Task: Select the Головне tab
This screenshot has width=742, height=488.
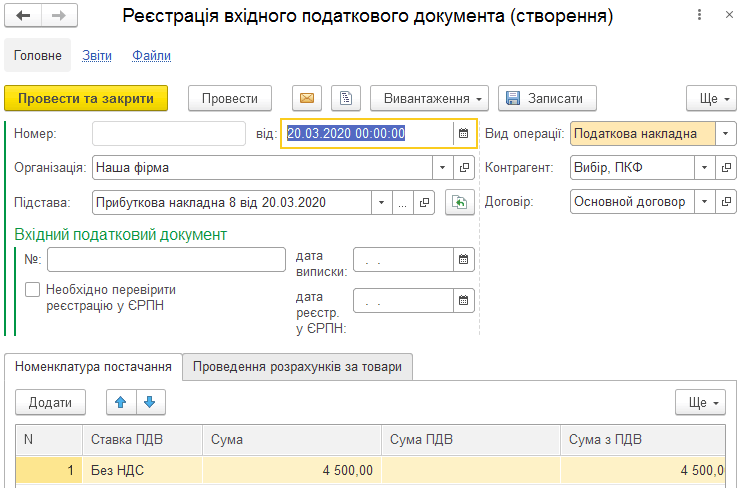Action: click(37, 55)
